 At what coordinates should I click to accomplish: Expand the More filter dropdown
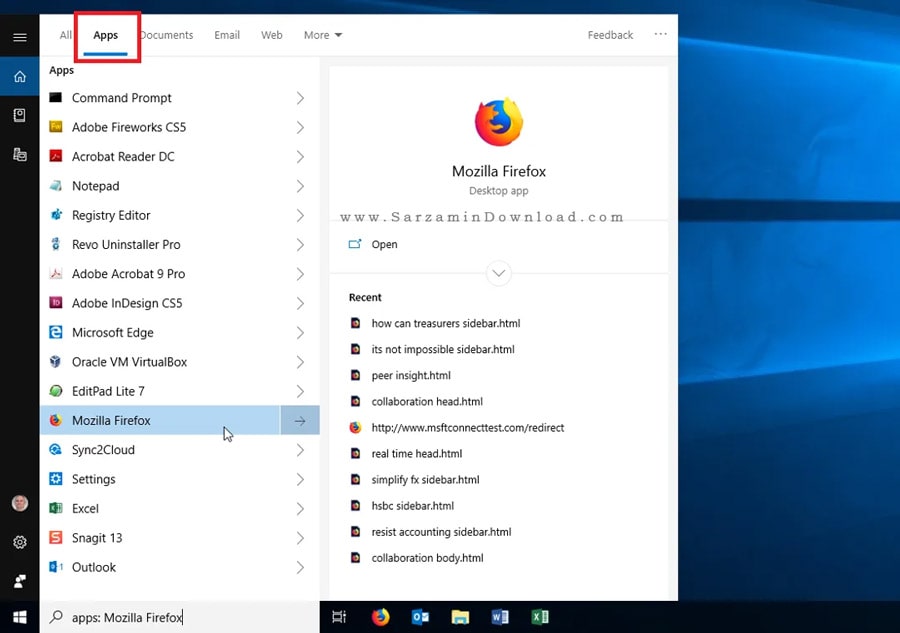pyautogui.click(x=323, y=35)
